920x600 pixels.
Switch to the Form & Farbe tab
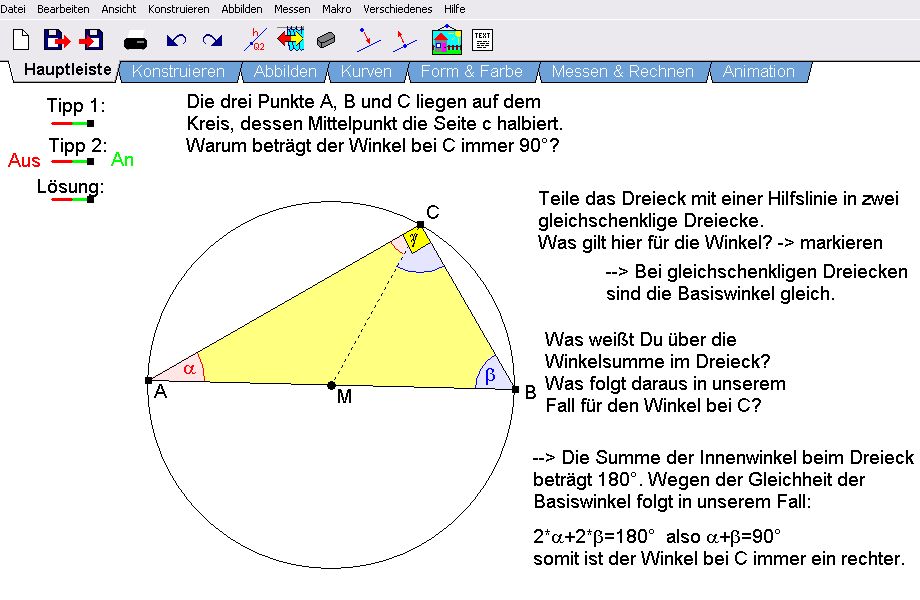click(x=471, y=72)
